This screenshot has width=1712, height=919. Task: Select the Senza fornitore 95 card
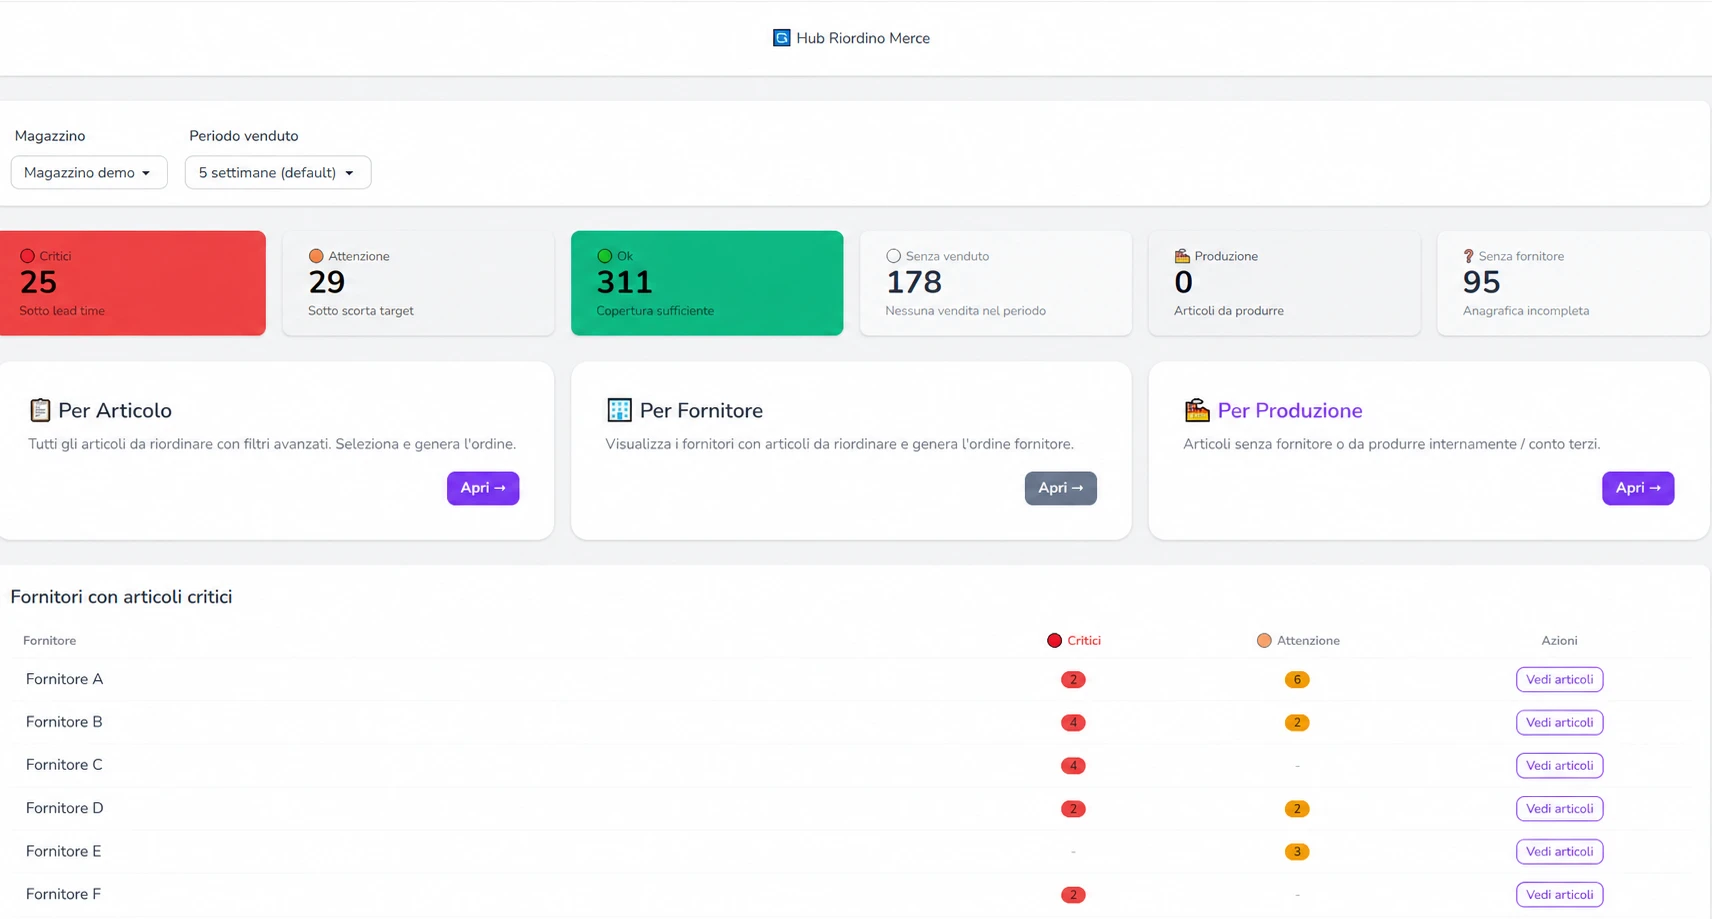1573,283
